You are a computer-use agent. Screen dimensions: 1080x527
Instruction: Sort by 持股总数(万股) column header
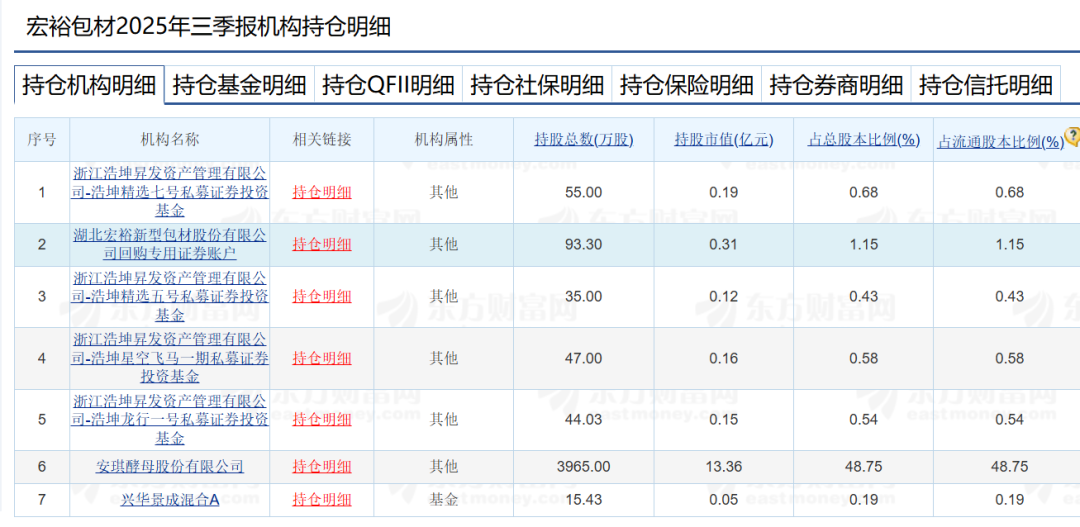(x=583, y=140)
